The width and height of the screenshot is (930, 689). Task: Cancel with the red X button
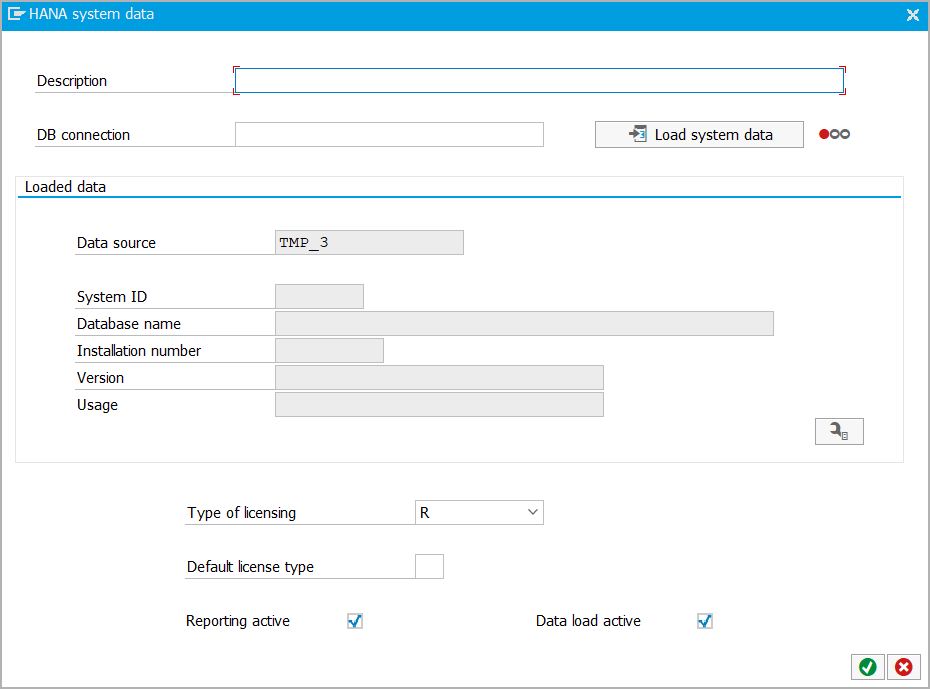point(904,667)
